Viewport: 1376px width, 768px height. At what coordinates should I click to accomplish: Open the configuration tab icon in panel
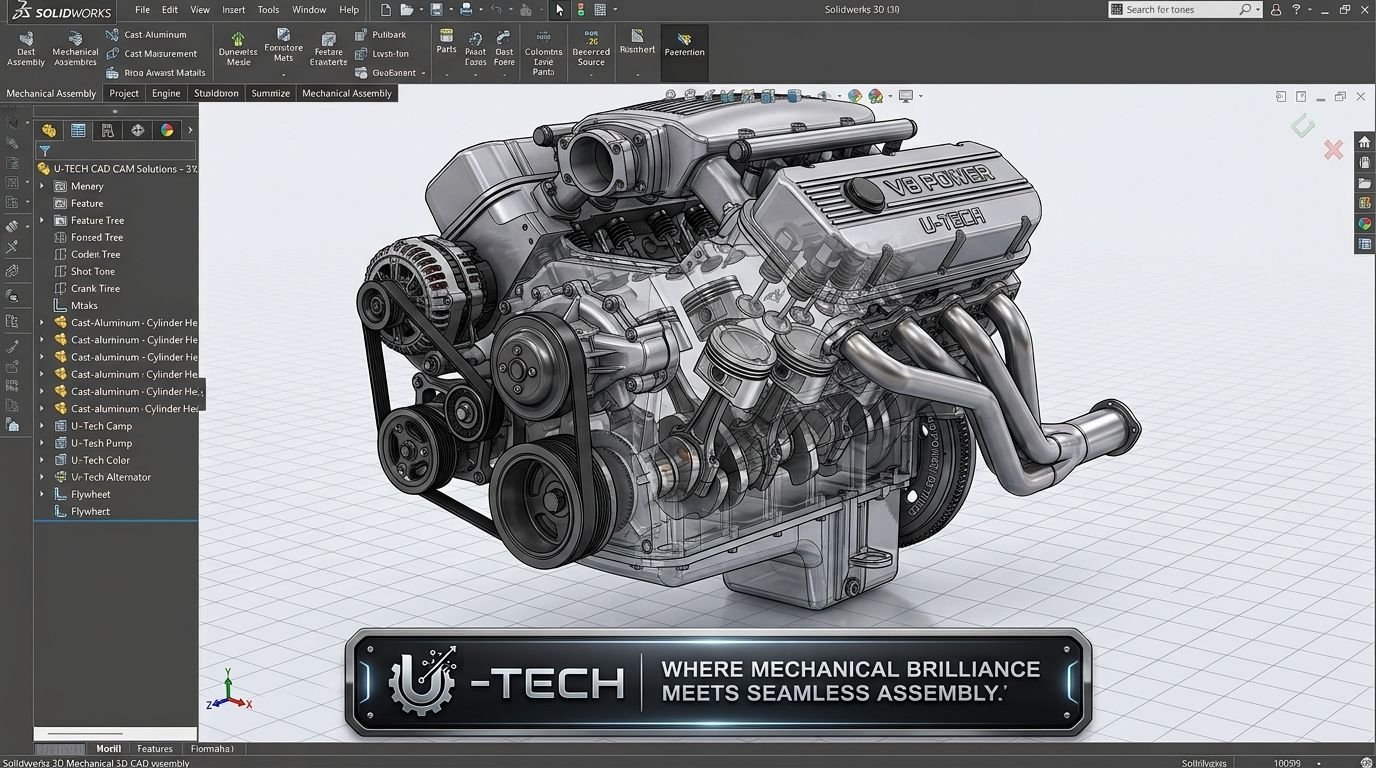(x=108, y=131)
